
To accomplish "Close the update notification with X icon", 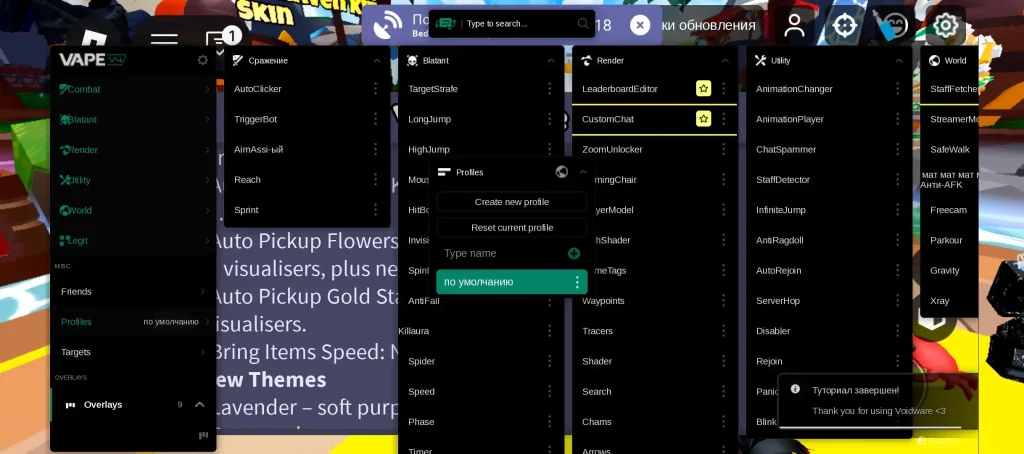I will pyautogui.click(x=639, y=25).
